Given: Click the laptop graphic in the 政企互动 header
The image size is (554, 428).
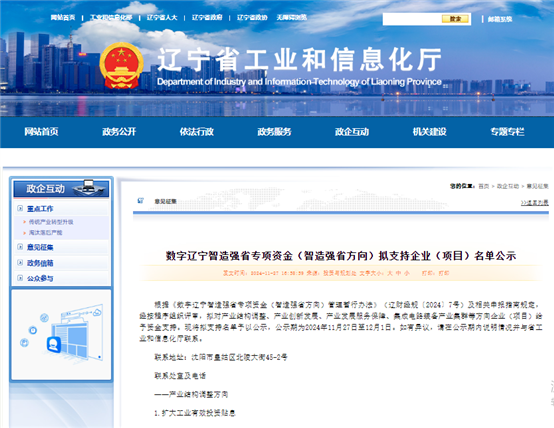Looking at the screenshot, I should (x=89, y=188).
